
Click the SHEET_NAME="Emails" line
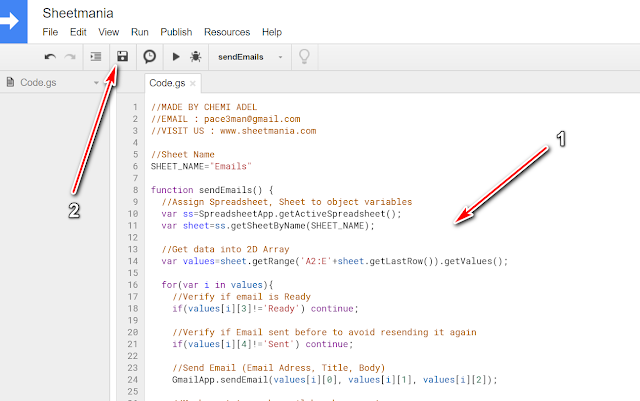coord(201,166)
